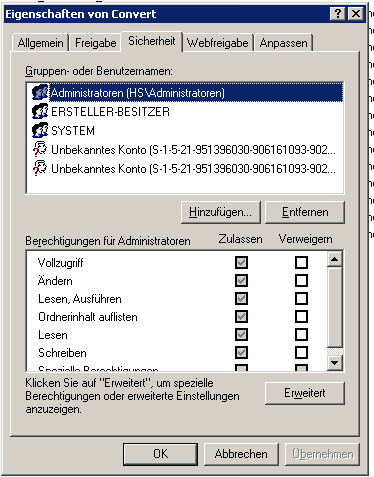Click the SYSTEM group icon
374x477 pixels.
tap(40, 130)
